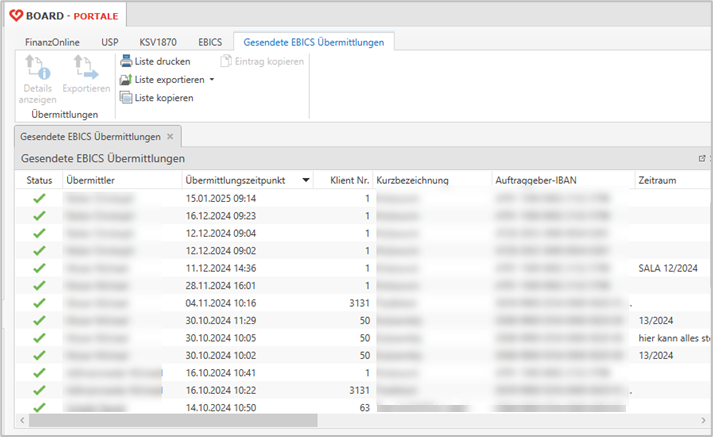713x437 pixels.
Task: Switch to the USP tab
Action: (110, 42)
